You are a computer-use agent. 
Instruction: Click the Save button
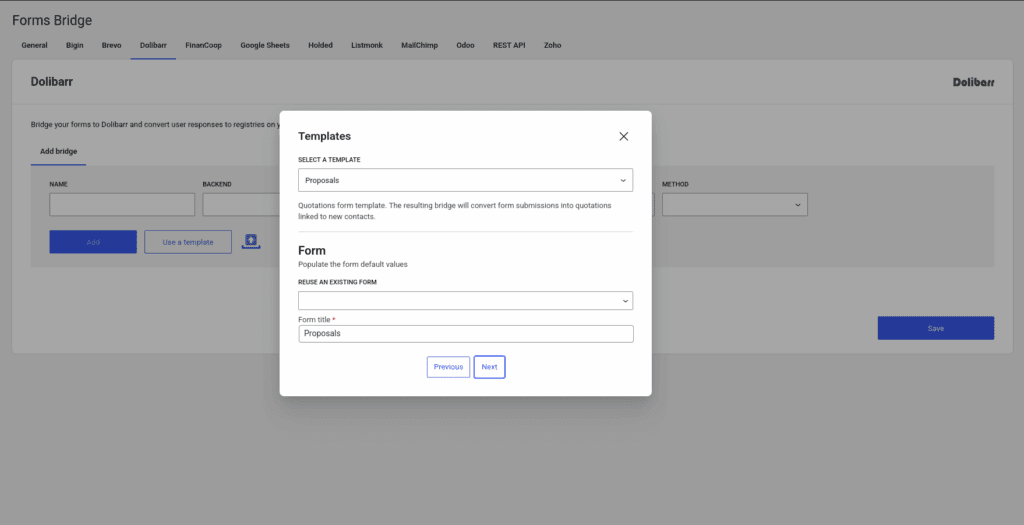click(x=936, y=328)
